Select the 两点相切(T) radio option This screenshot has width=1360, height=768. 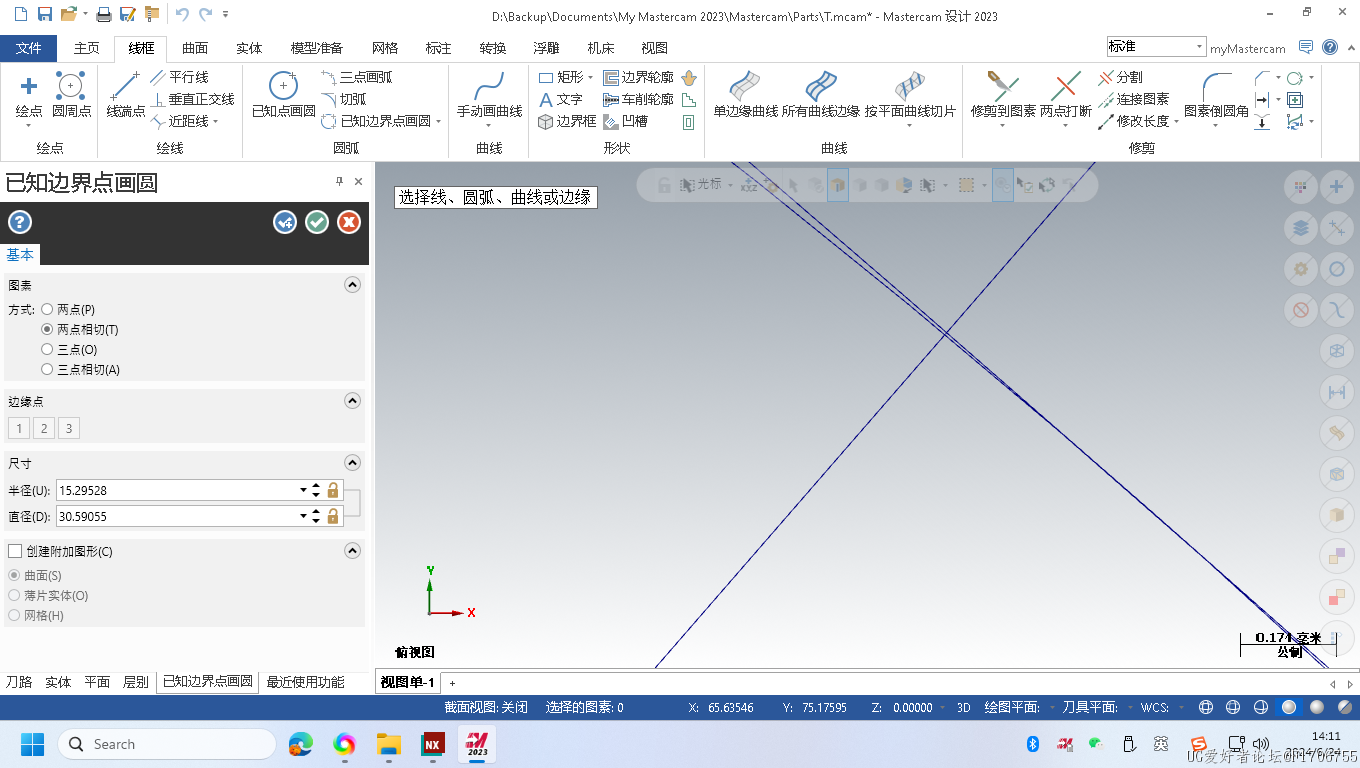(x=47, y=330)
